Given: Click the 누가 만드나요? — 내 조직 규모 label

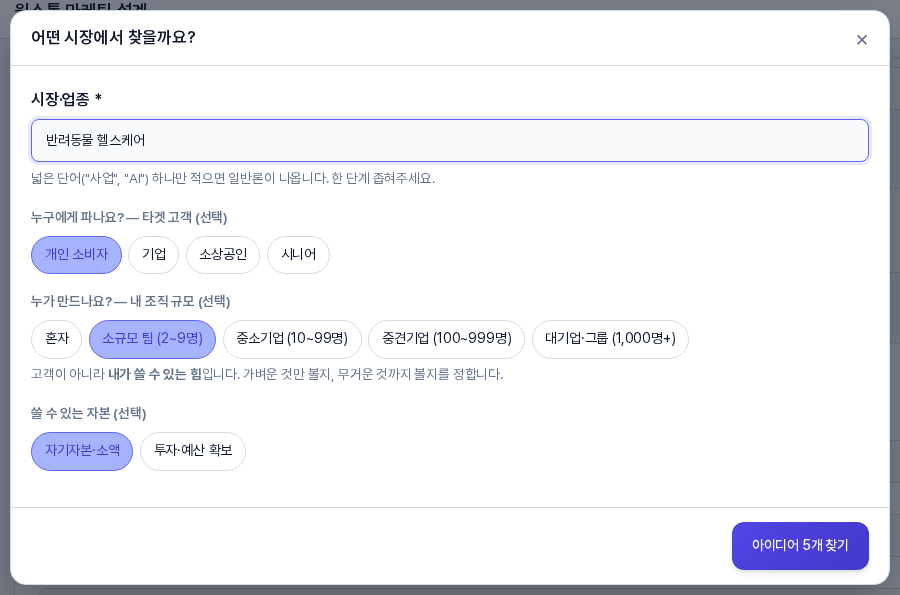Looking at the screenshot, I should click(130, 301).
